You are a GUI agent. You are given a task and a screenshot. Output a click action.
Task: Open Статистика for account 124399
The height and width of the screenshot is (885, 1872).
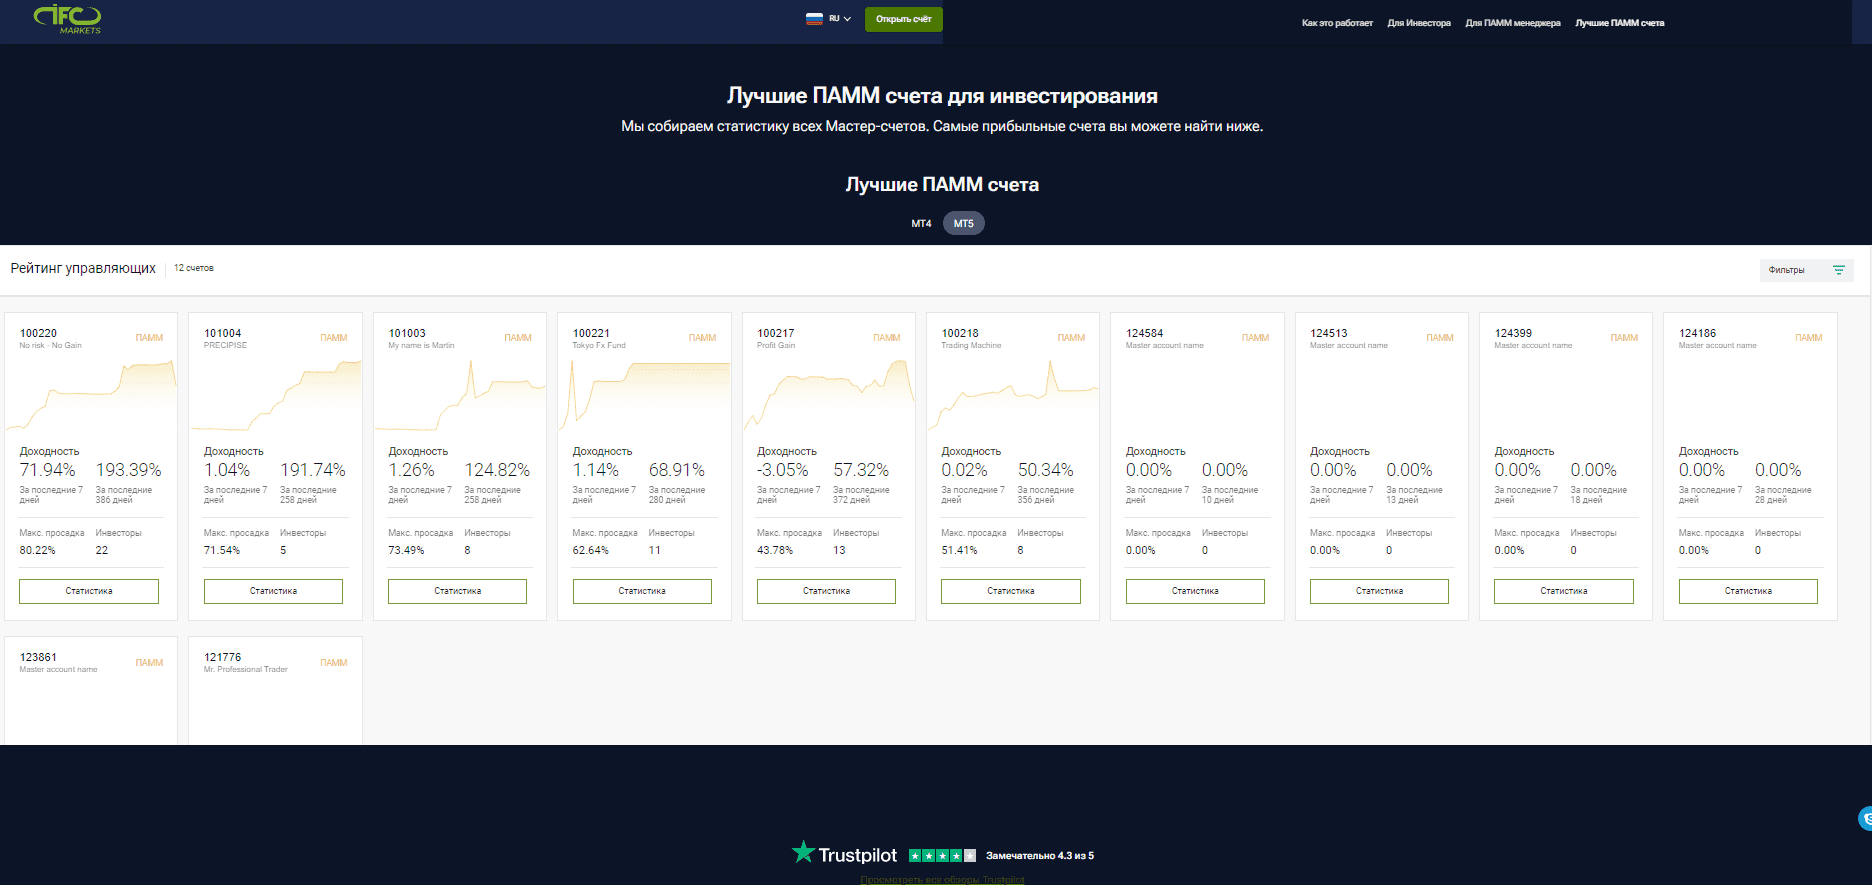[x=1564, y=591]
